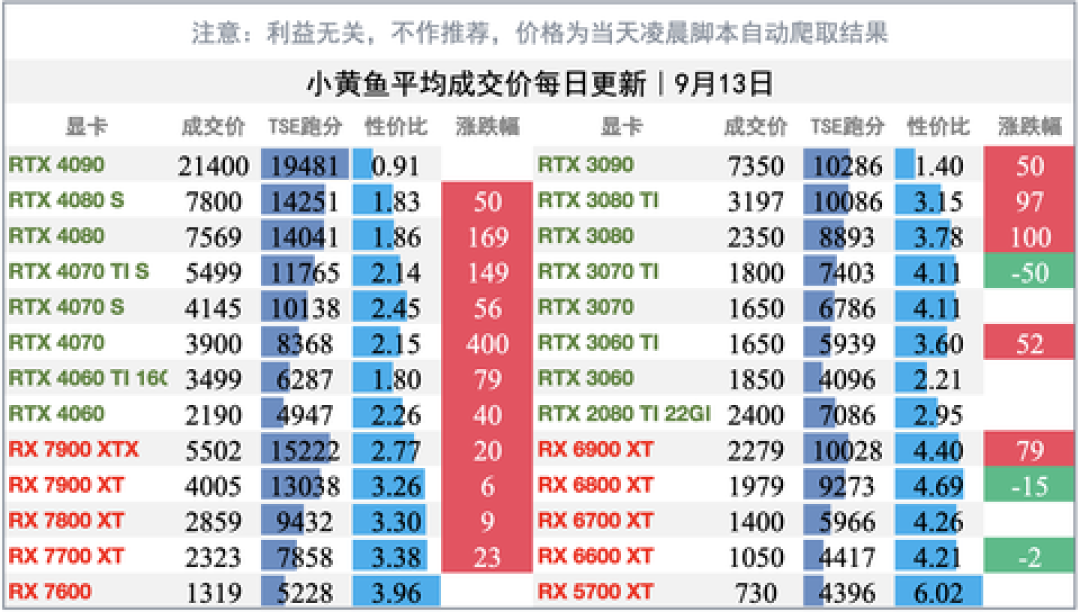Select the RX 6900 XT label
Screen dimensions: 1080x612
pyautogui.click(x=595, y=450)
